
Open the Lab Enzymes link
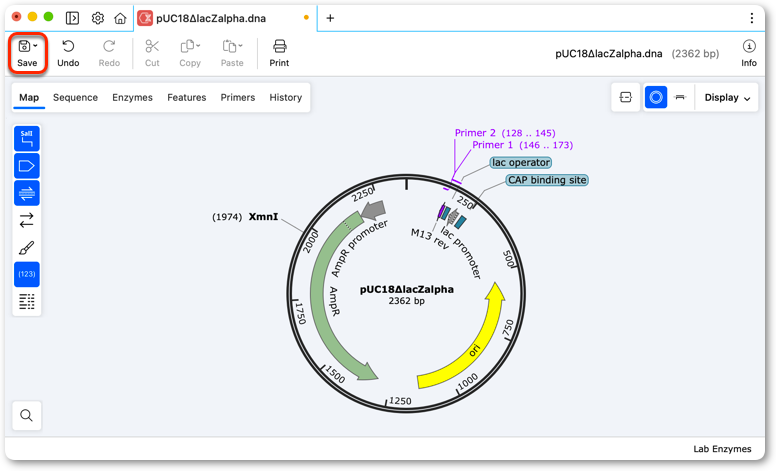[x=722, y=449]
